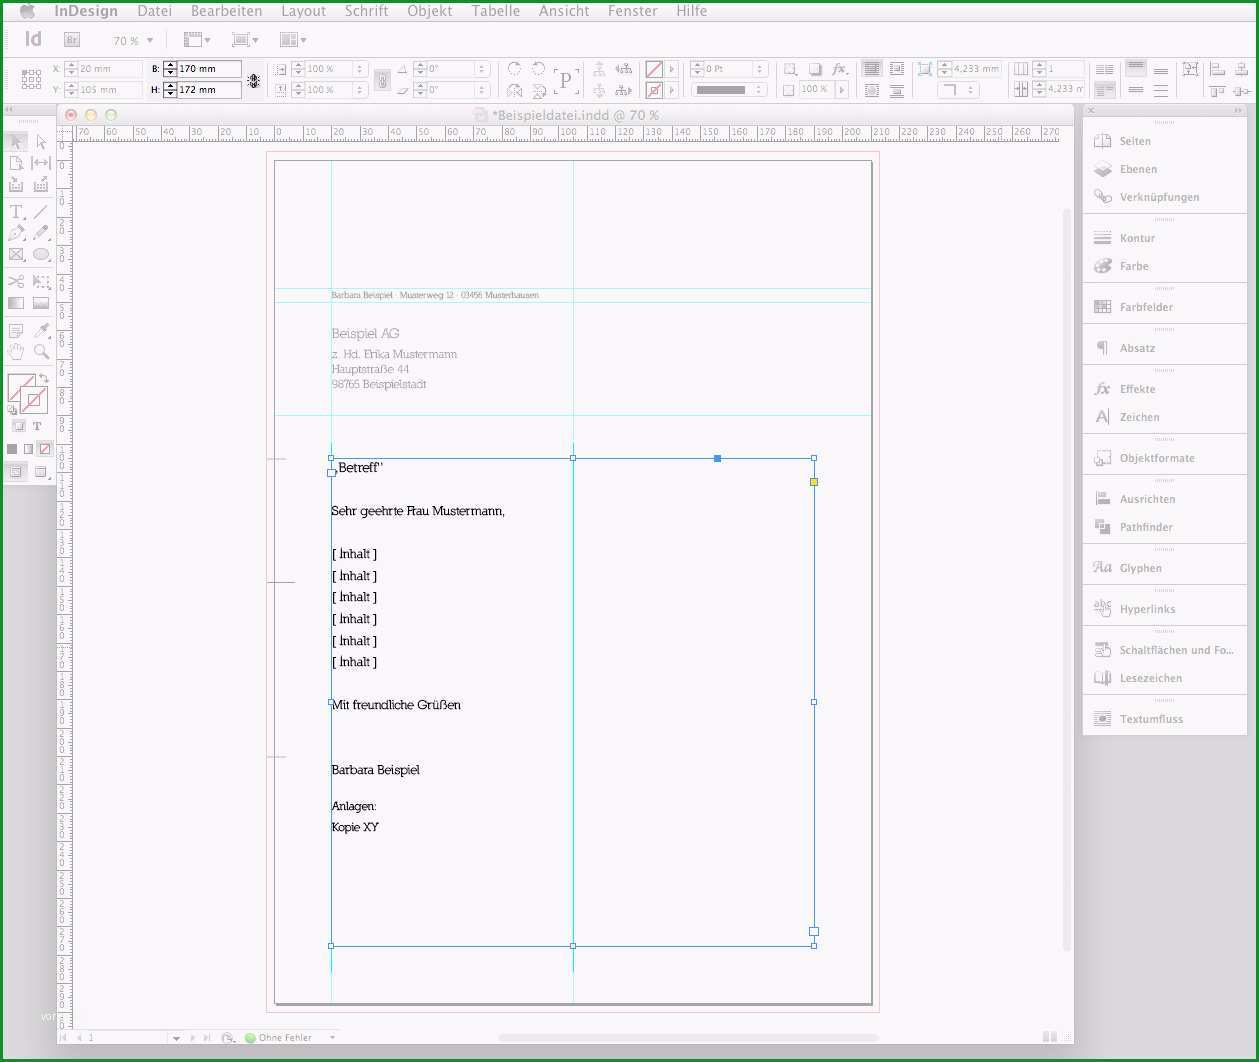Select the Ellipse tool

tap(41, 254)
